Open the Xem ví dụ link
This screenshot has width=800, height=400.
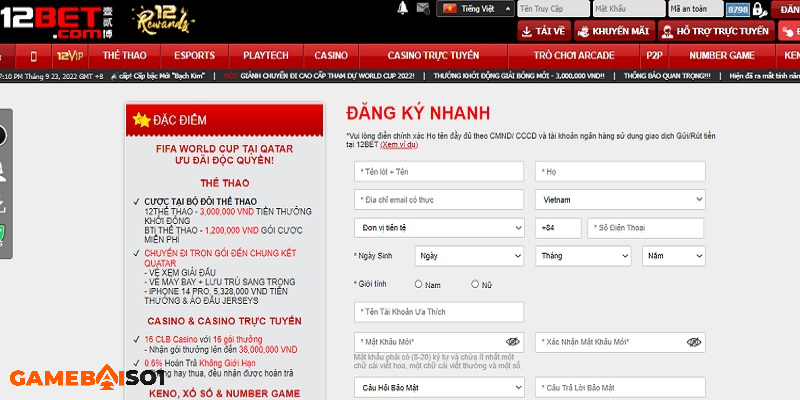click(401, 145)
